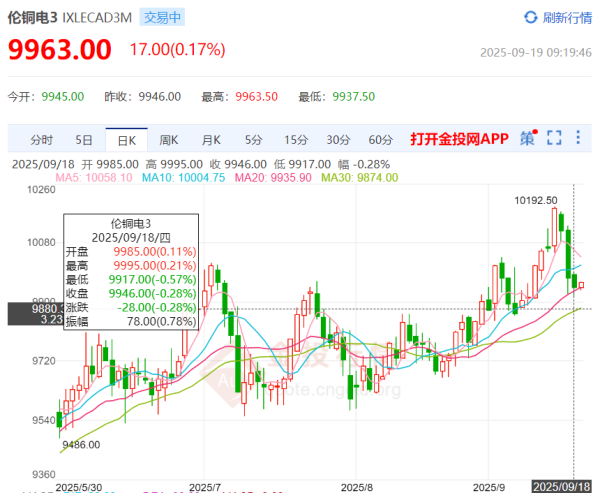Click the MA10: 10004.75 indicator label
Viewport: 600px width, 493px height.
(x=183, y=178)
